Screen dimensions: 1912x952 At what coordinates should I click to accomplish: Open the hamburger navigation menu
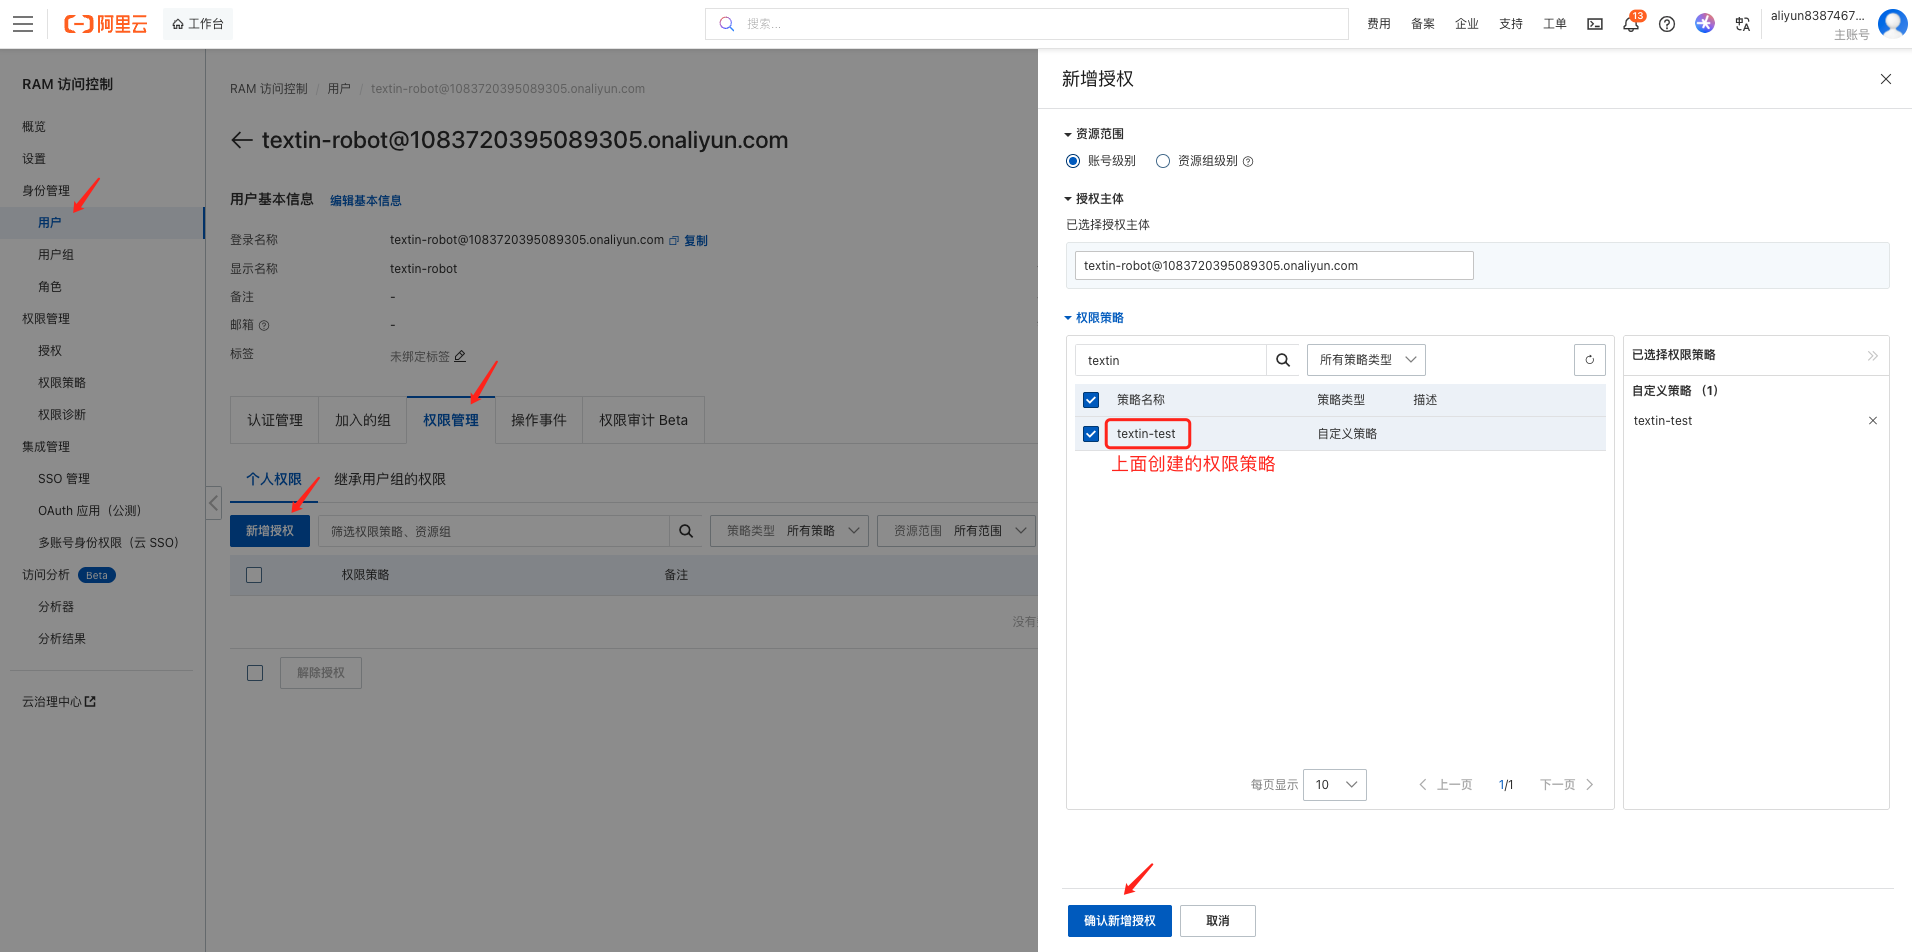click(23, 24)
